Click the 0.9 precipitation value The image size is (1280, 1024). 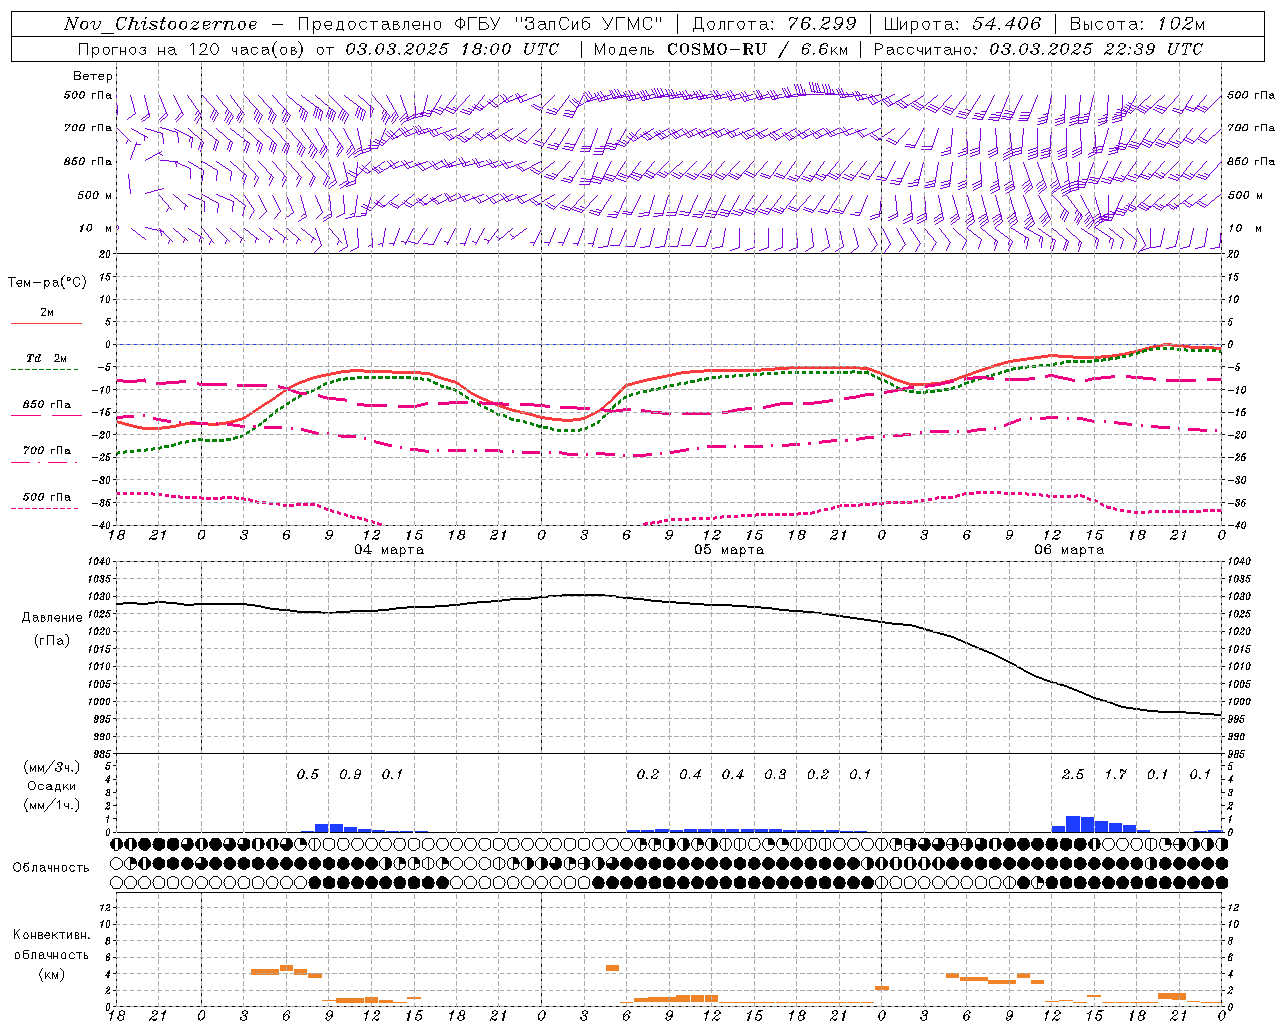click(x=350, y=774)
